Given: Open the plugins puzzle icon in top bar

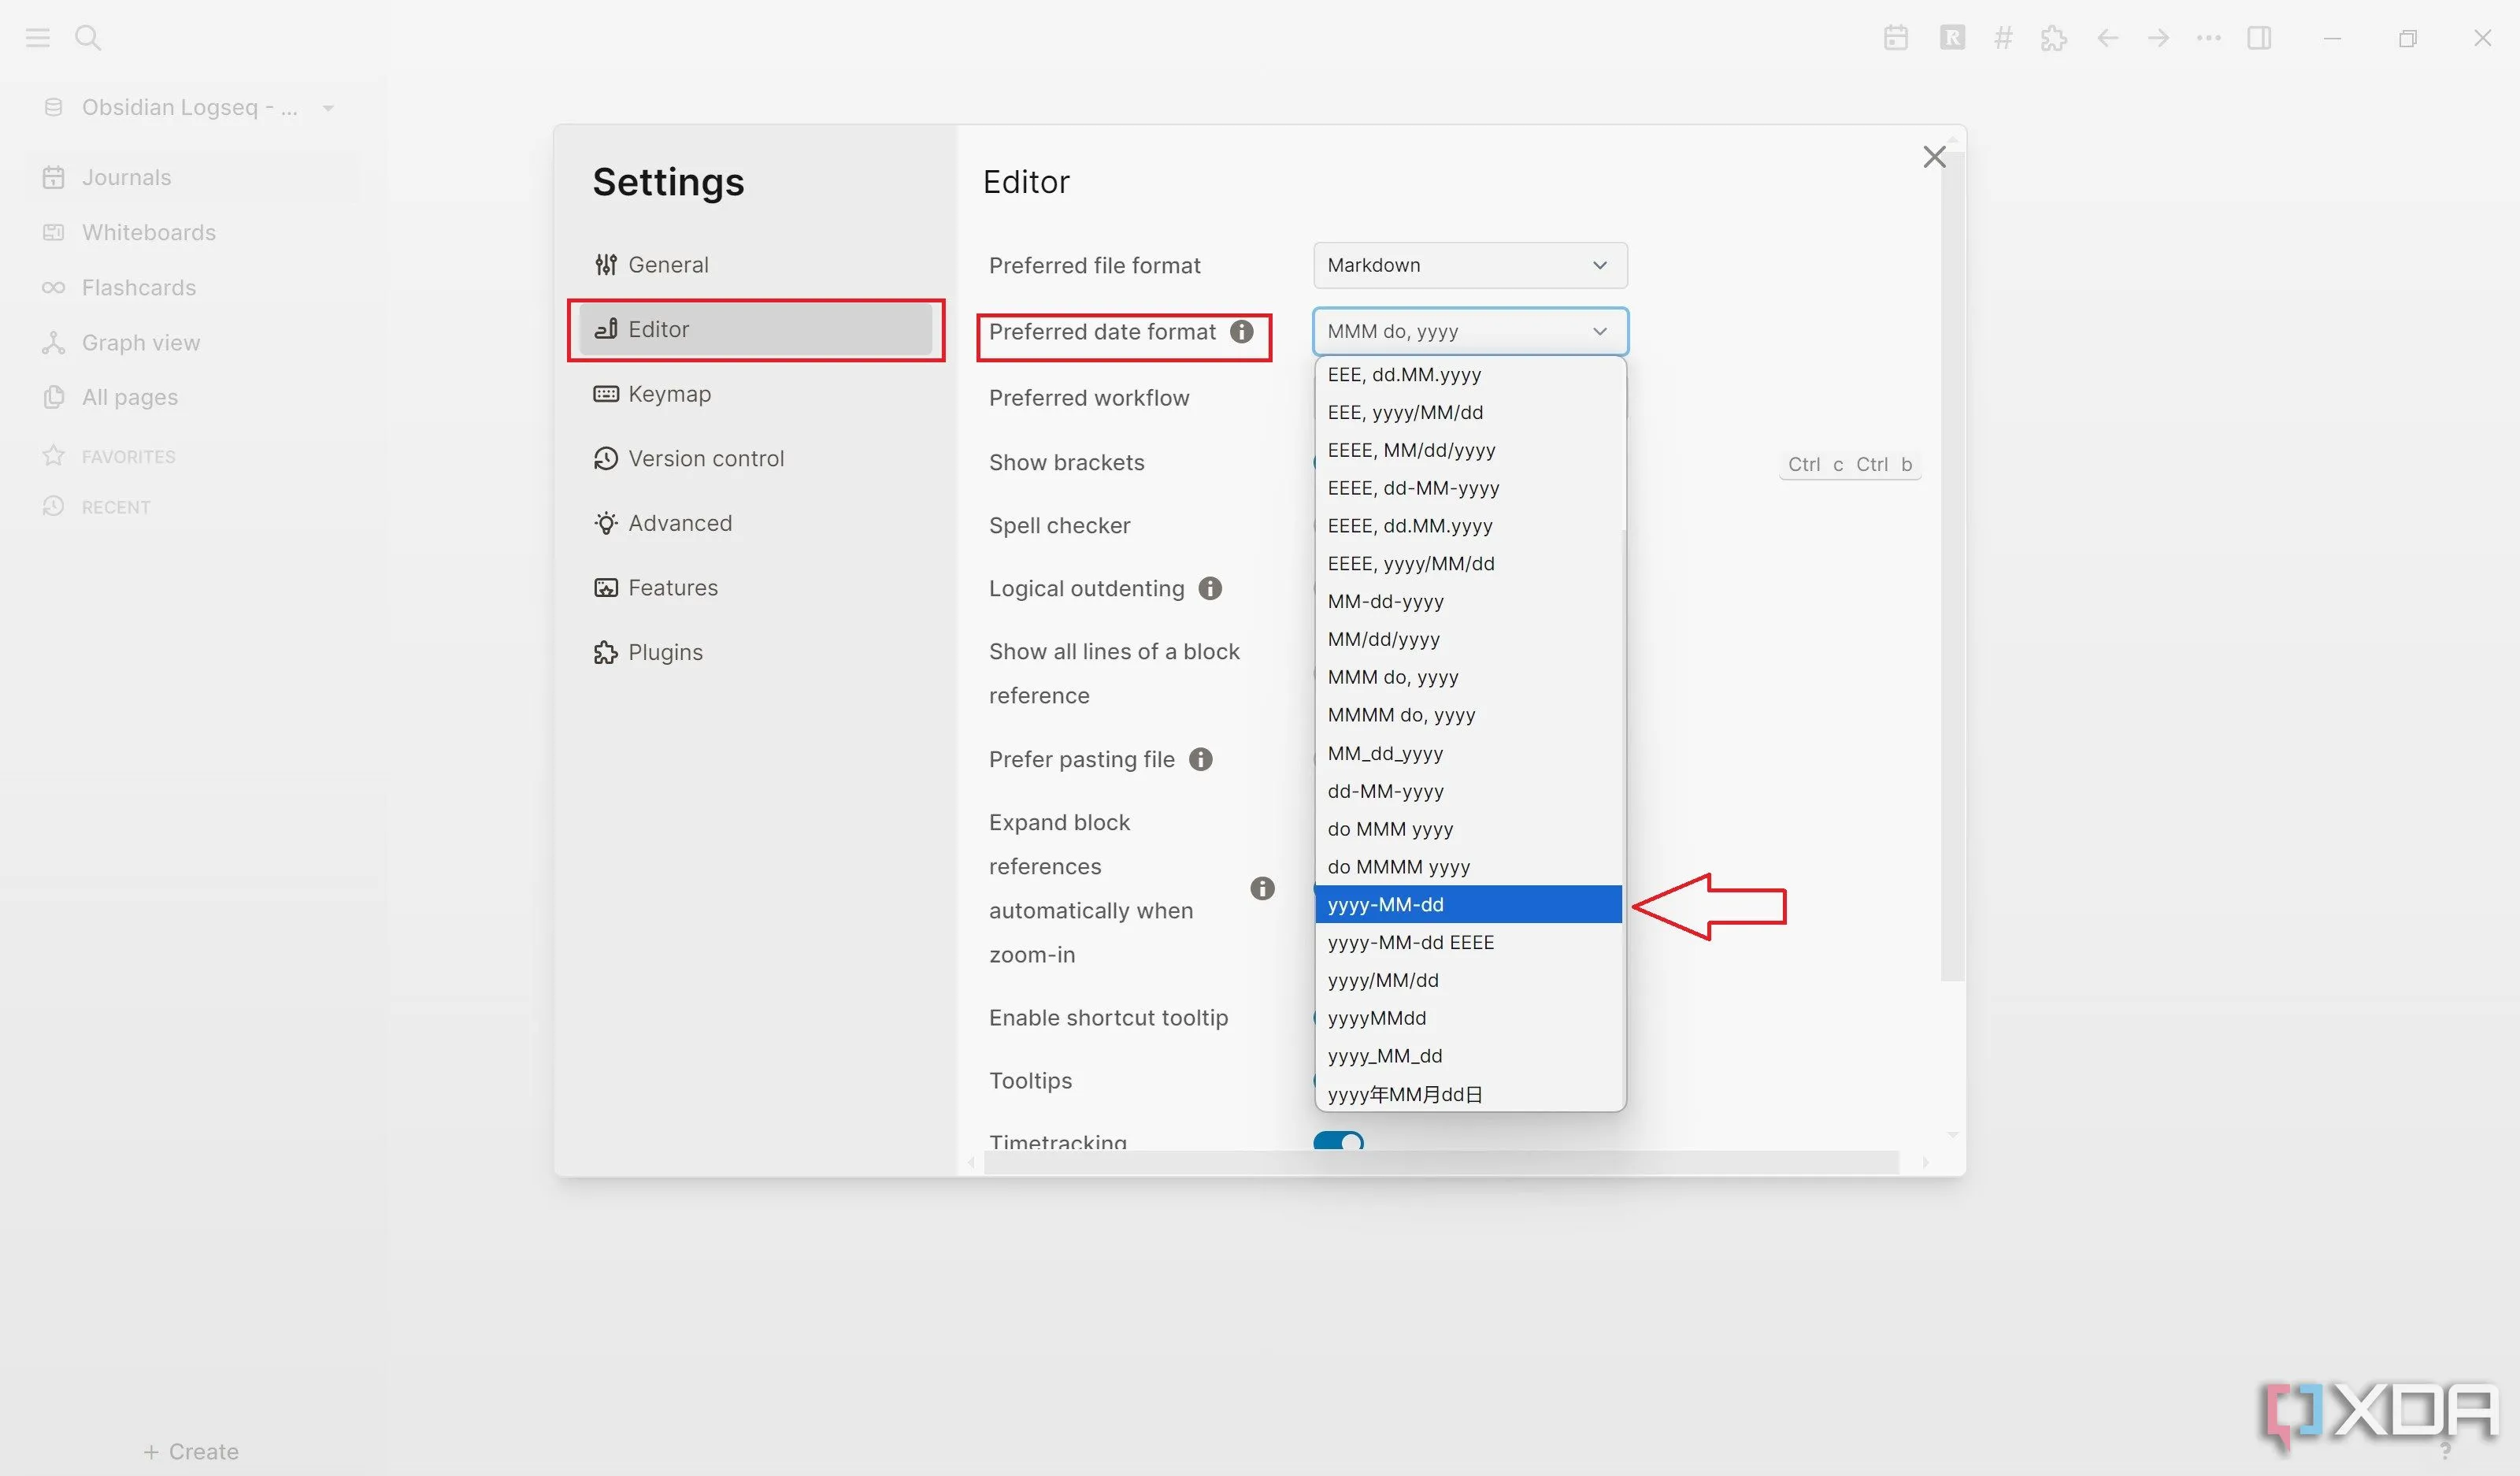Looking at the screenshot, I should pos(2053,38).
